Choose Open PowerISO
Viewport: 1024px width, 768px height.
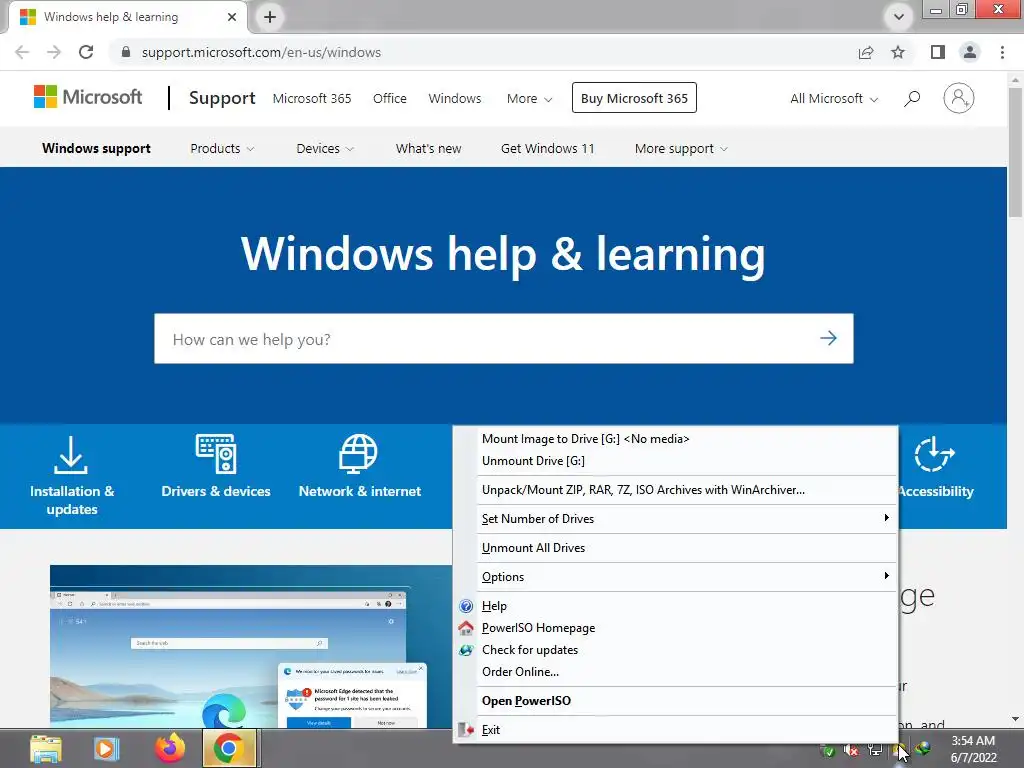(x=676, y=701)
